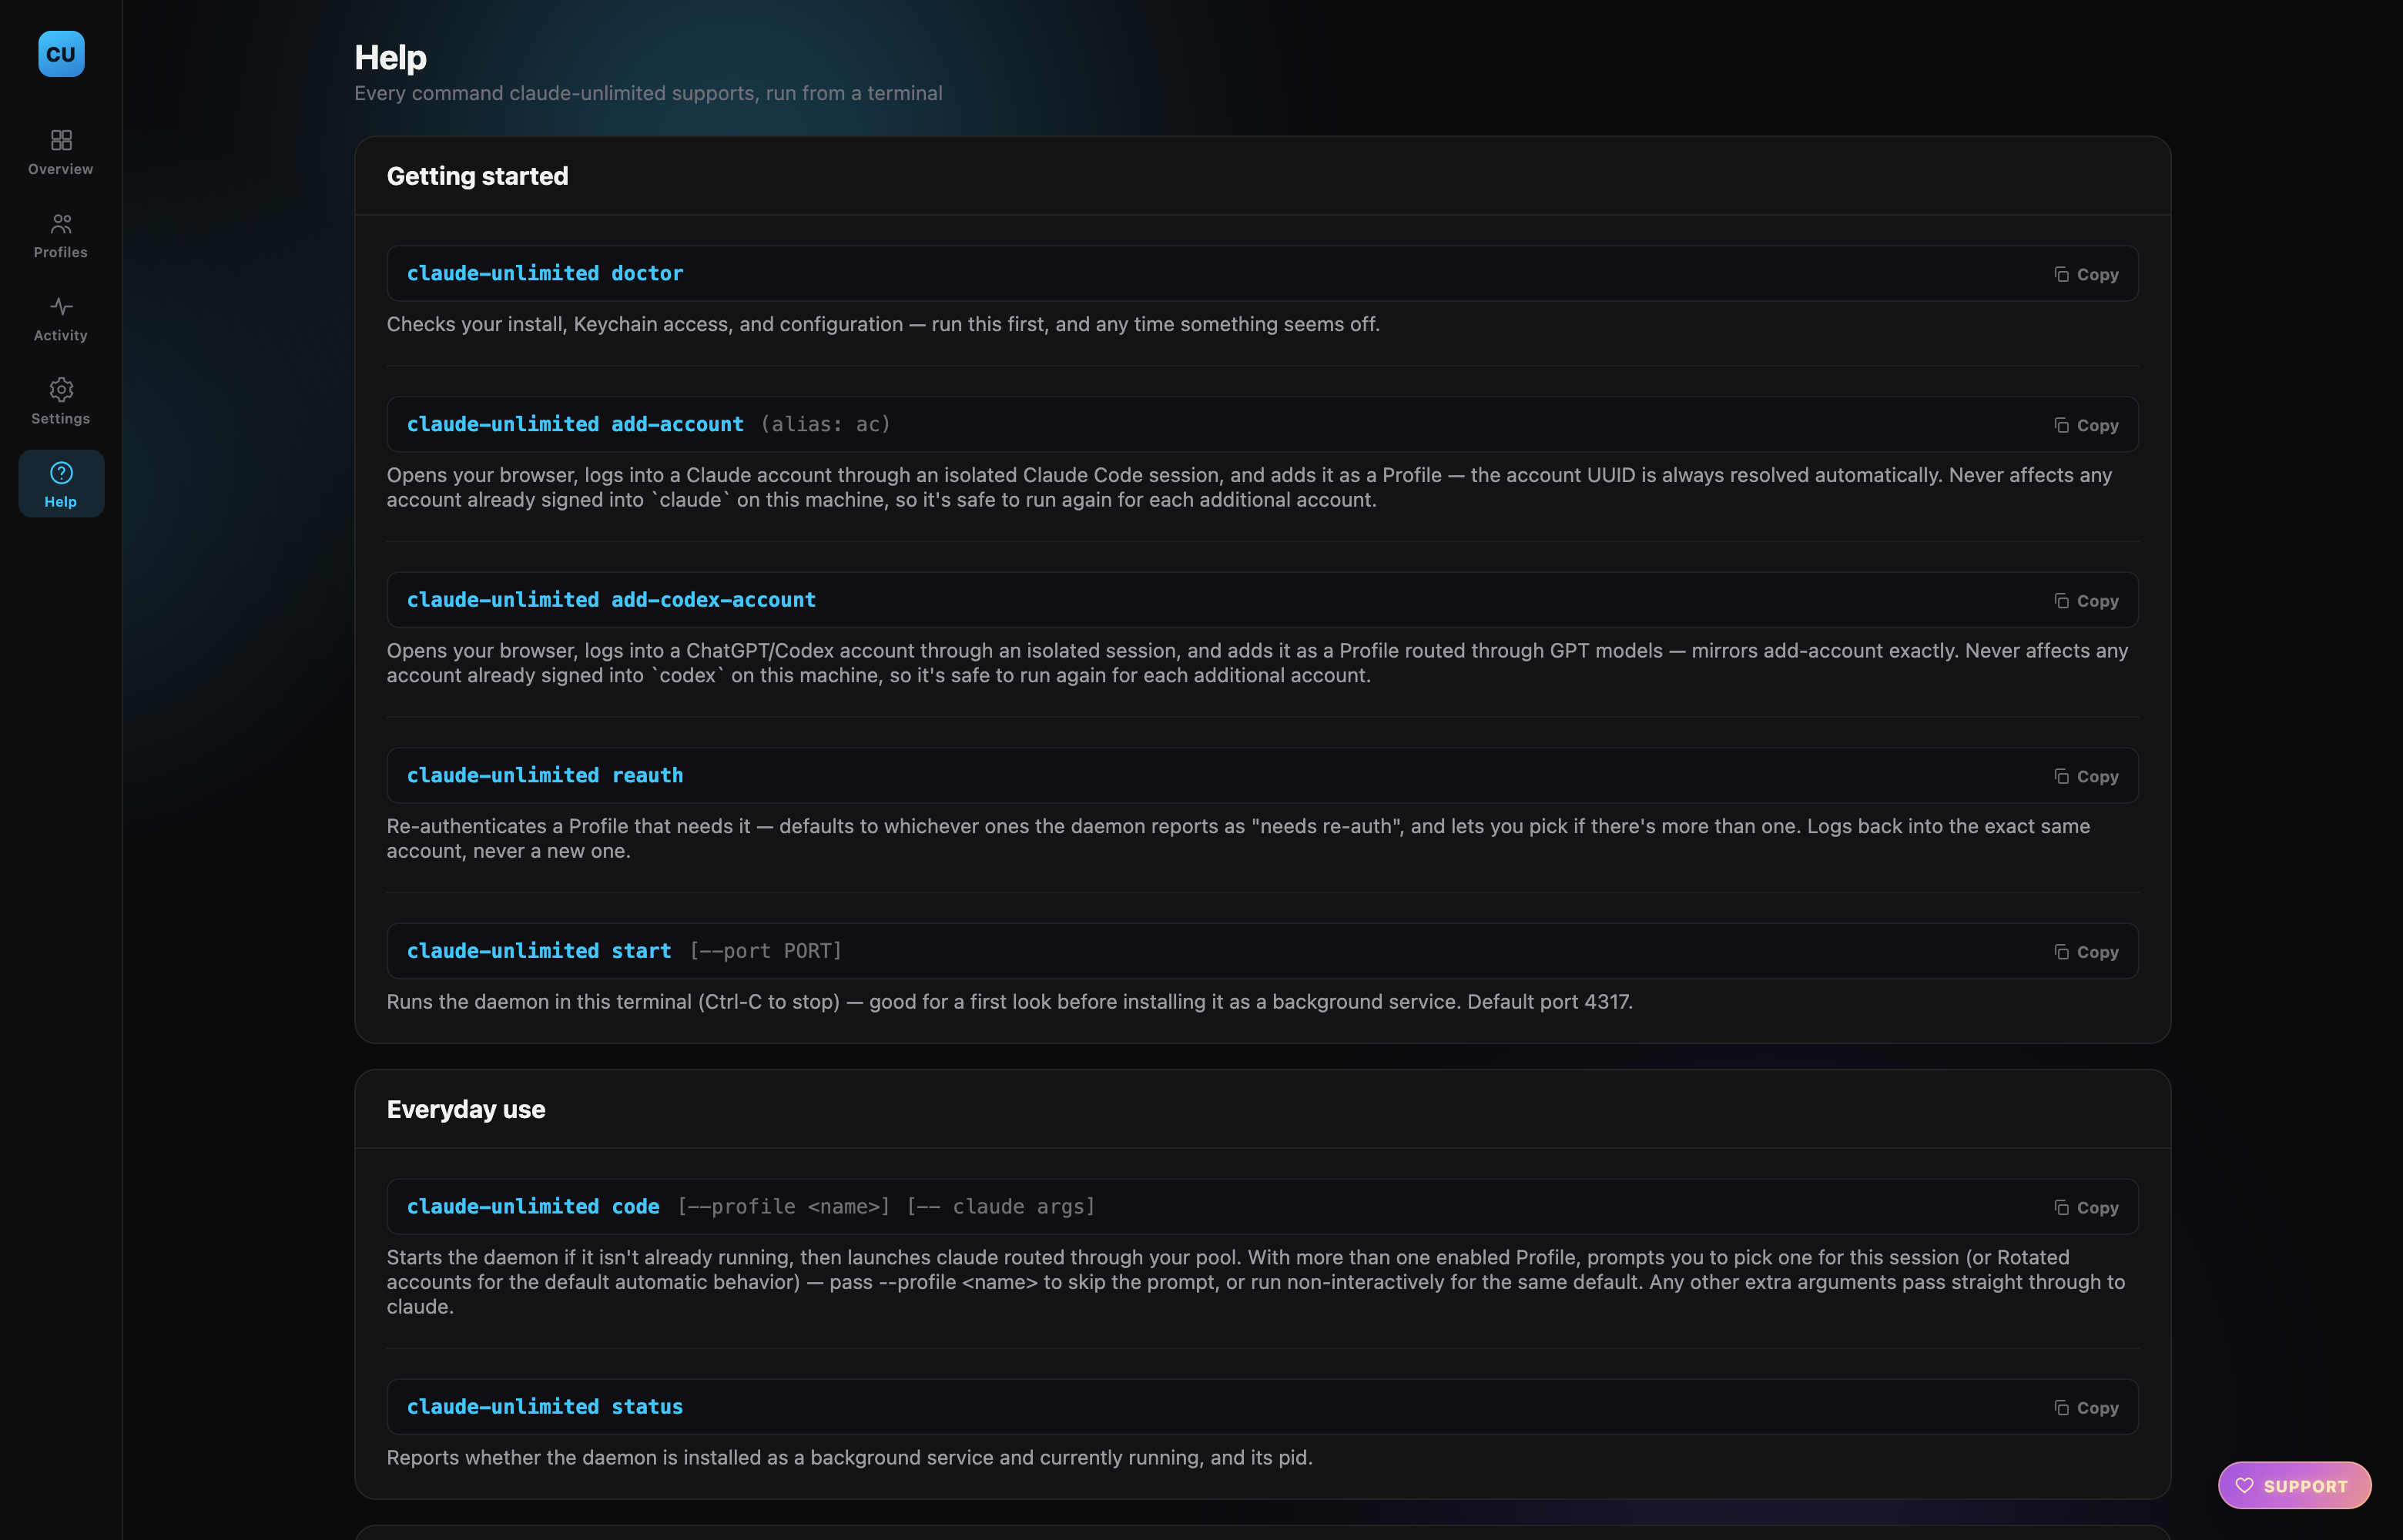Image resolution: width=2403 pixels, height=1540 pixels.
Task: Click the CU app logo
Action: pos(61,54)
